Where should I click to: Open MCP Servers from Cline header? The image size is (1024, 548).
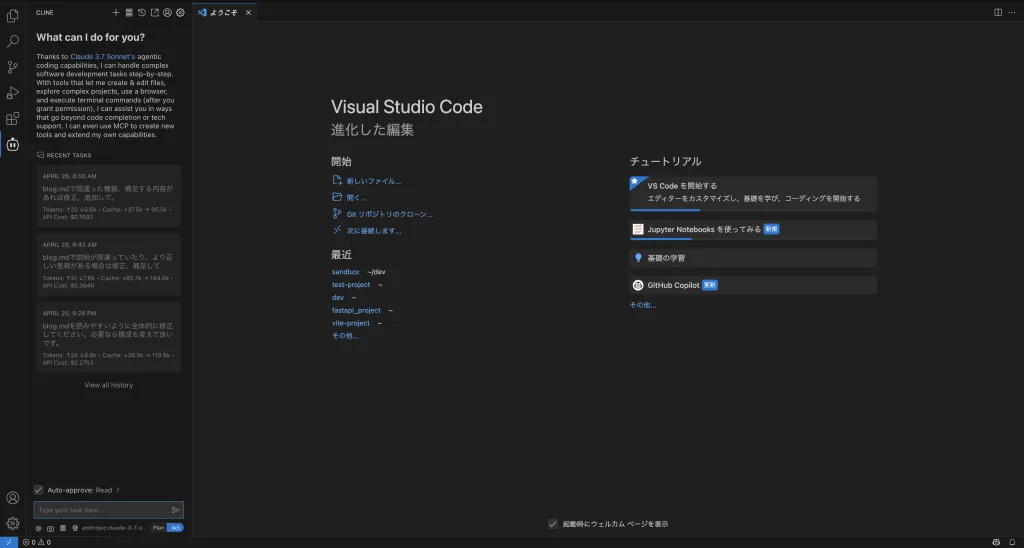[x=129, y=12]
